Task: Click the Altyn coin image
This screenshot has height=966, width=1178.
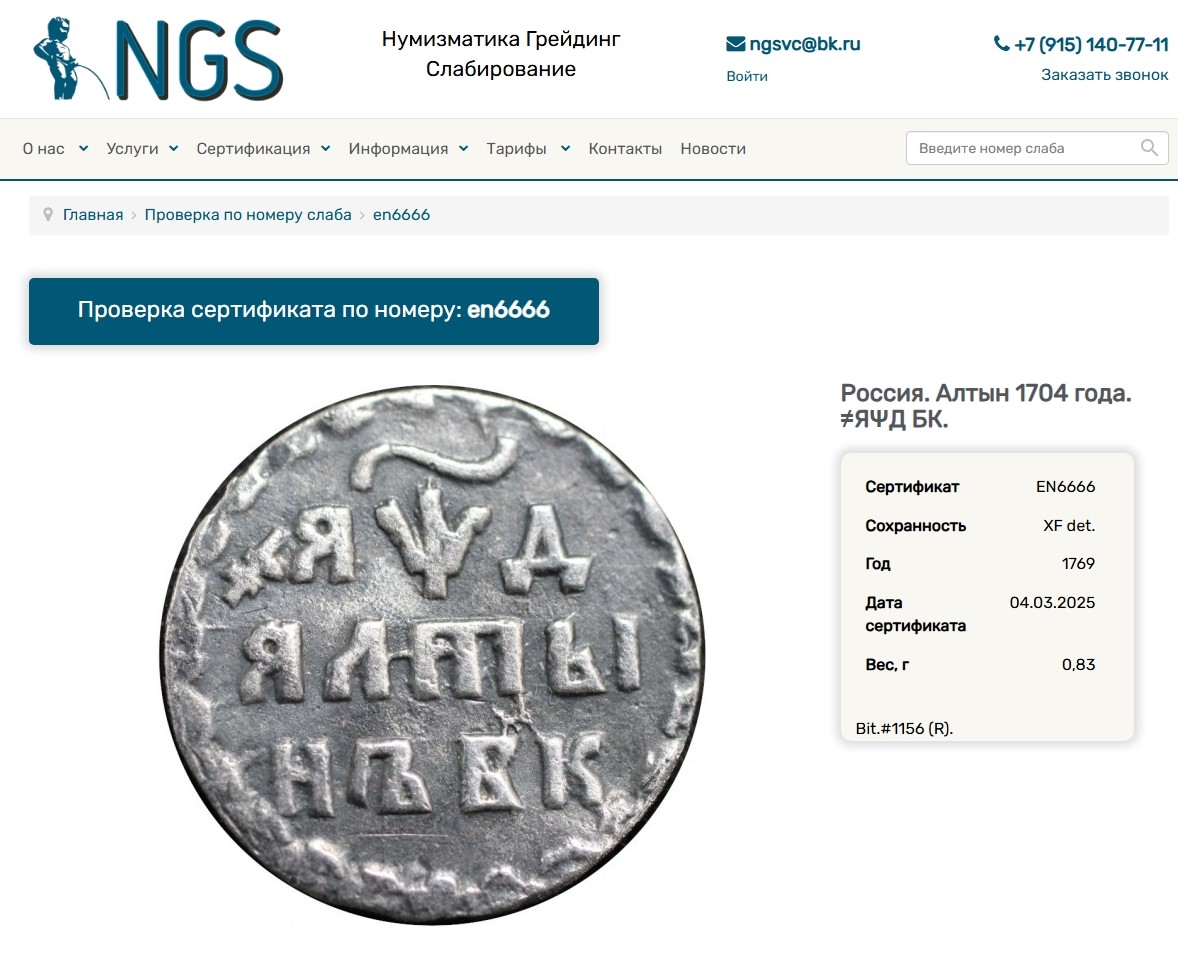Action: [433, 654]
